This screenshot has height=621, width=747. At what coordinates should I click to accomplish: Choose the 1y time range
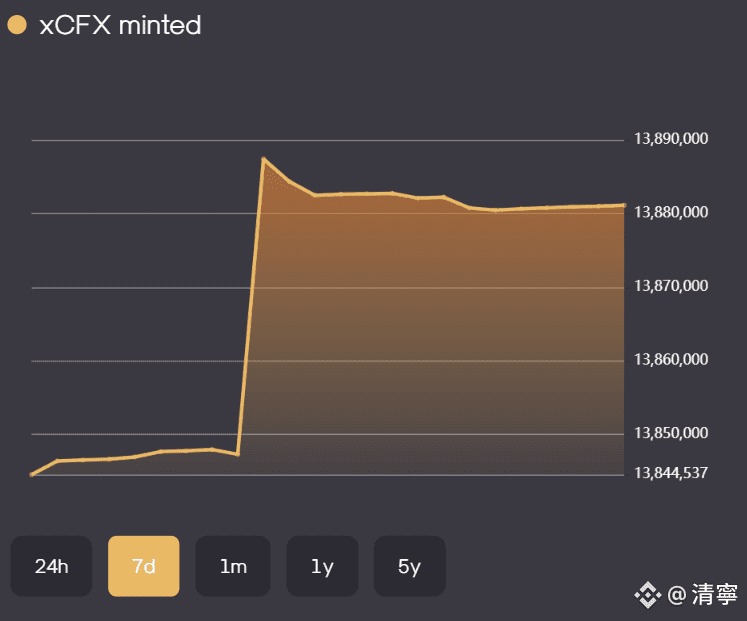click(x=322, y=566)
